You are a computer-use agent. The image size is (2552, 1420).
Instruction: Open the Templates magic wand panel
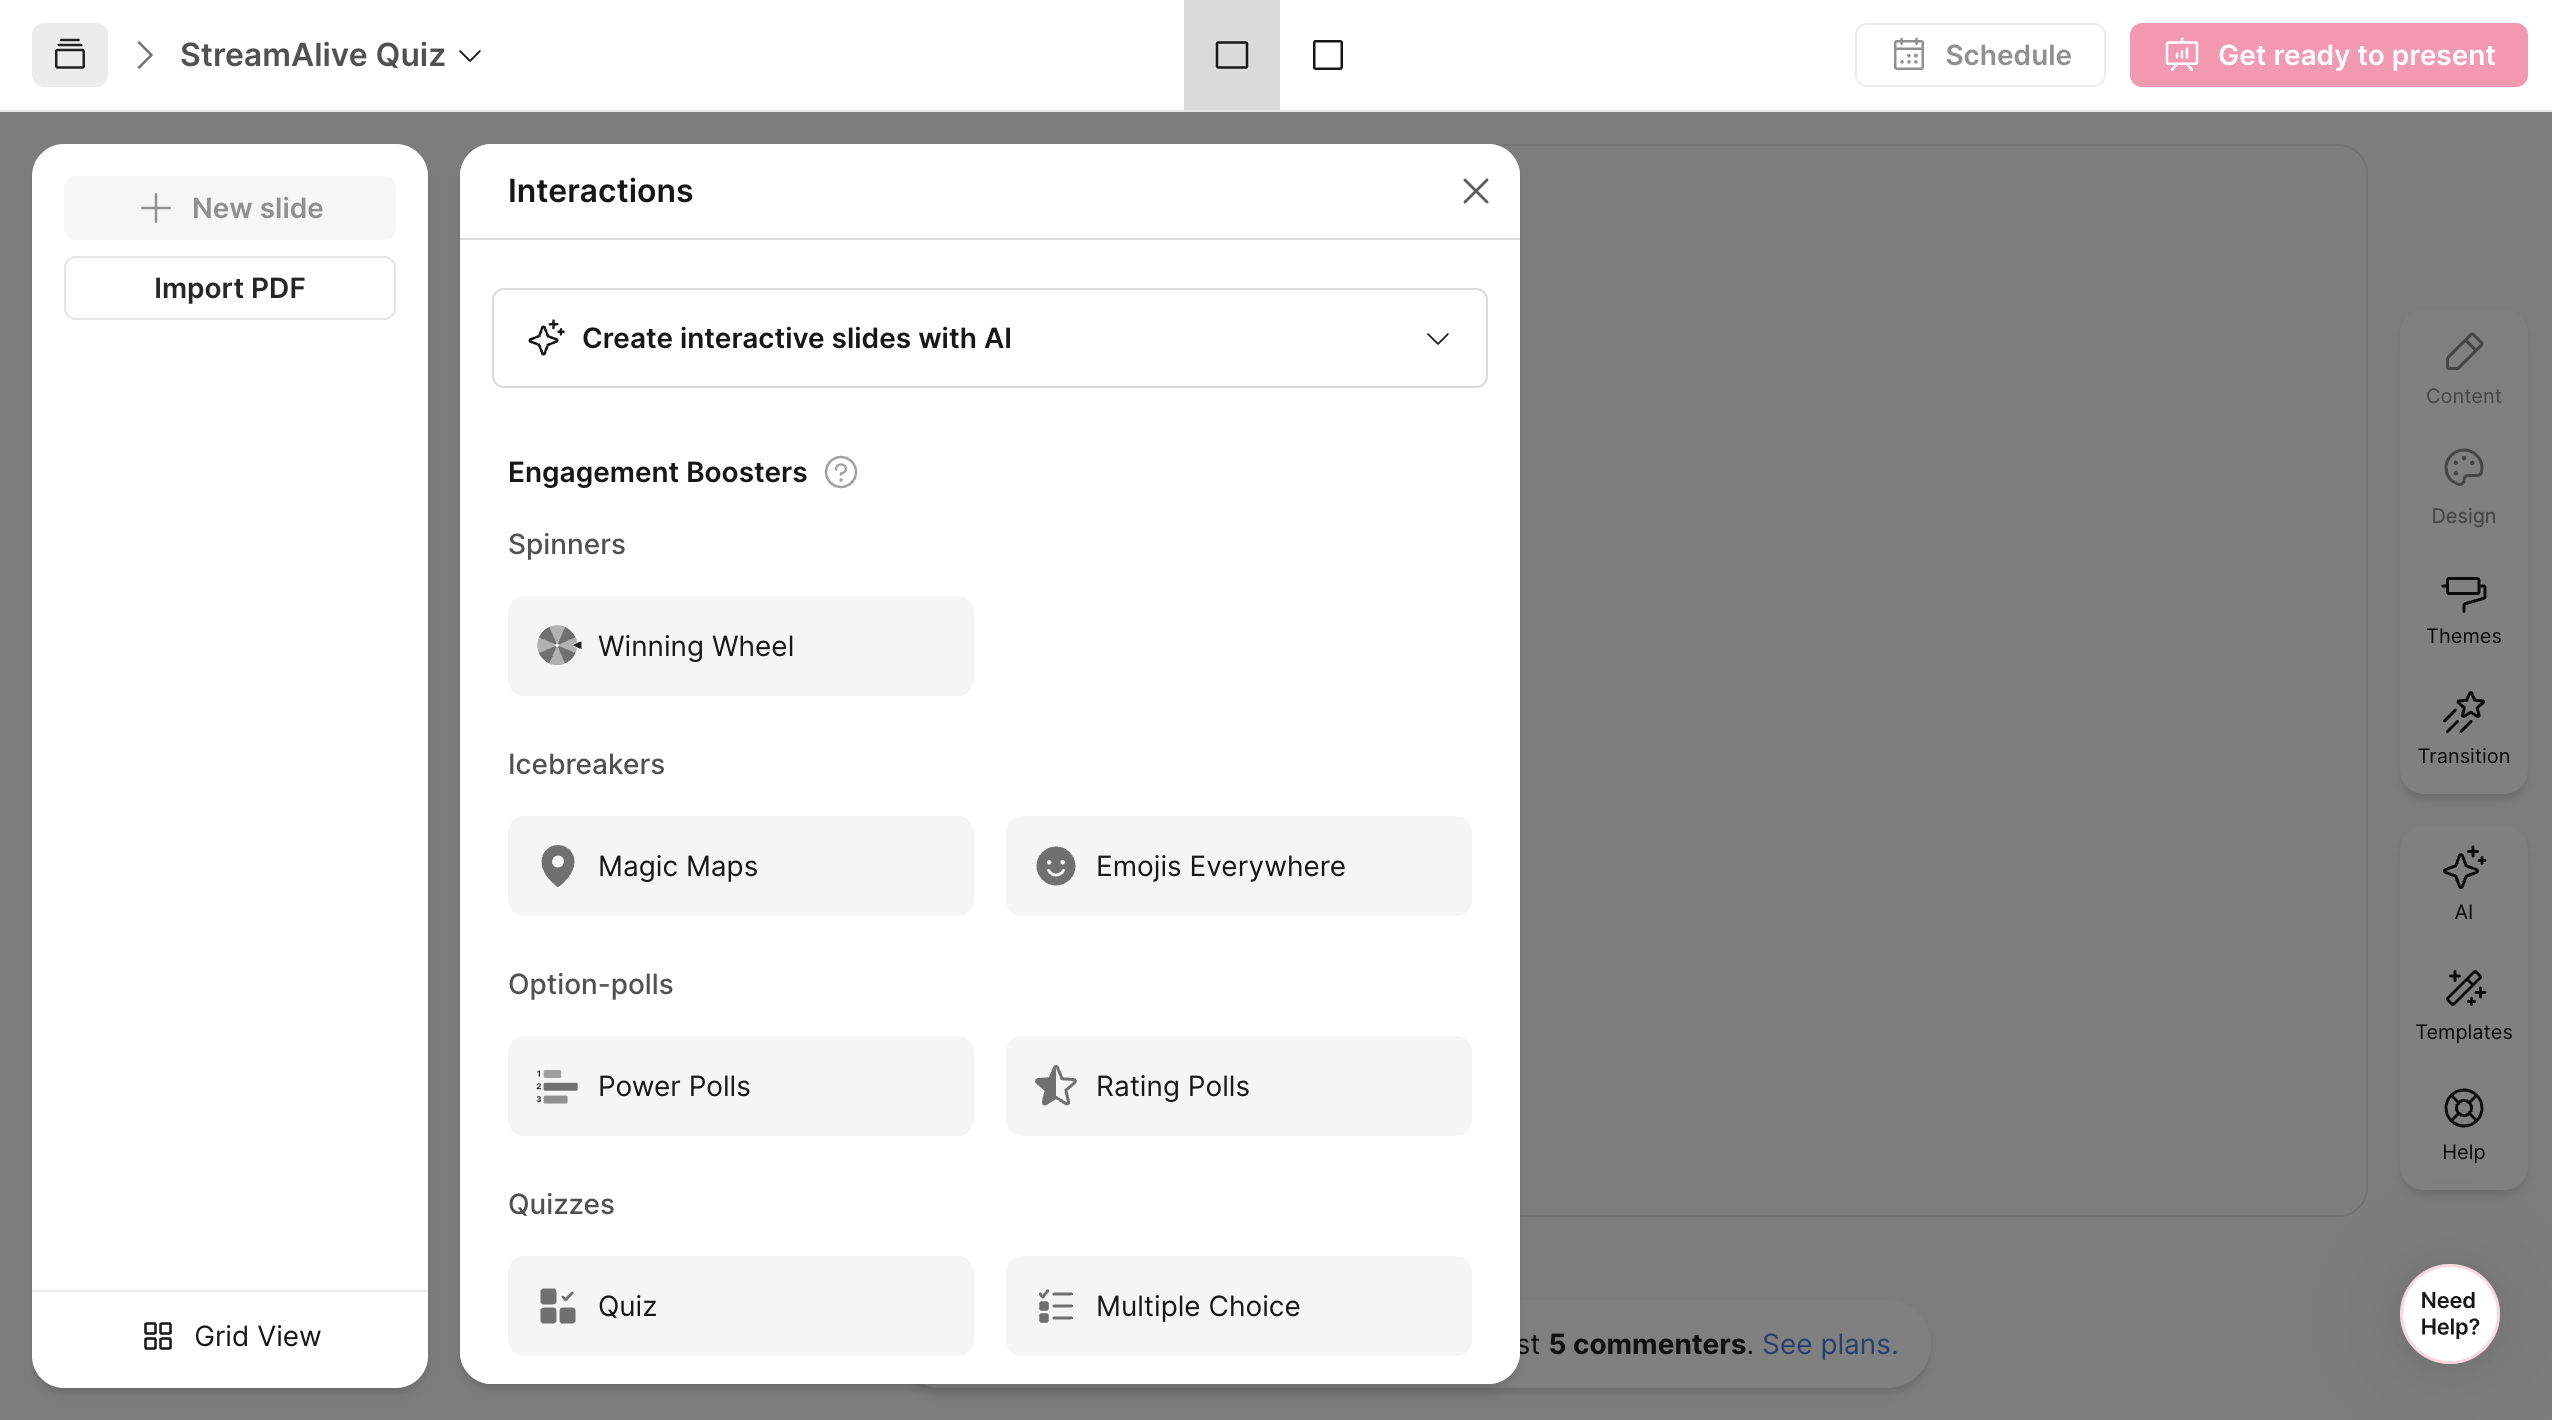pyautogui.click(x=2463, y=1005)
